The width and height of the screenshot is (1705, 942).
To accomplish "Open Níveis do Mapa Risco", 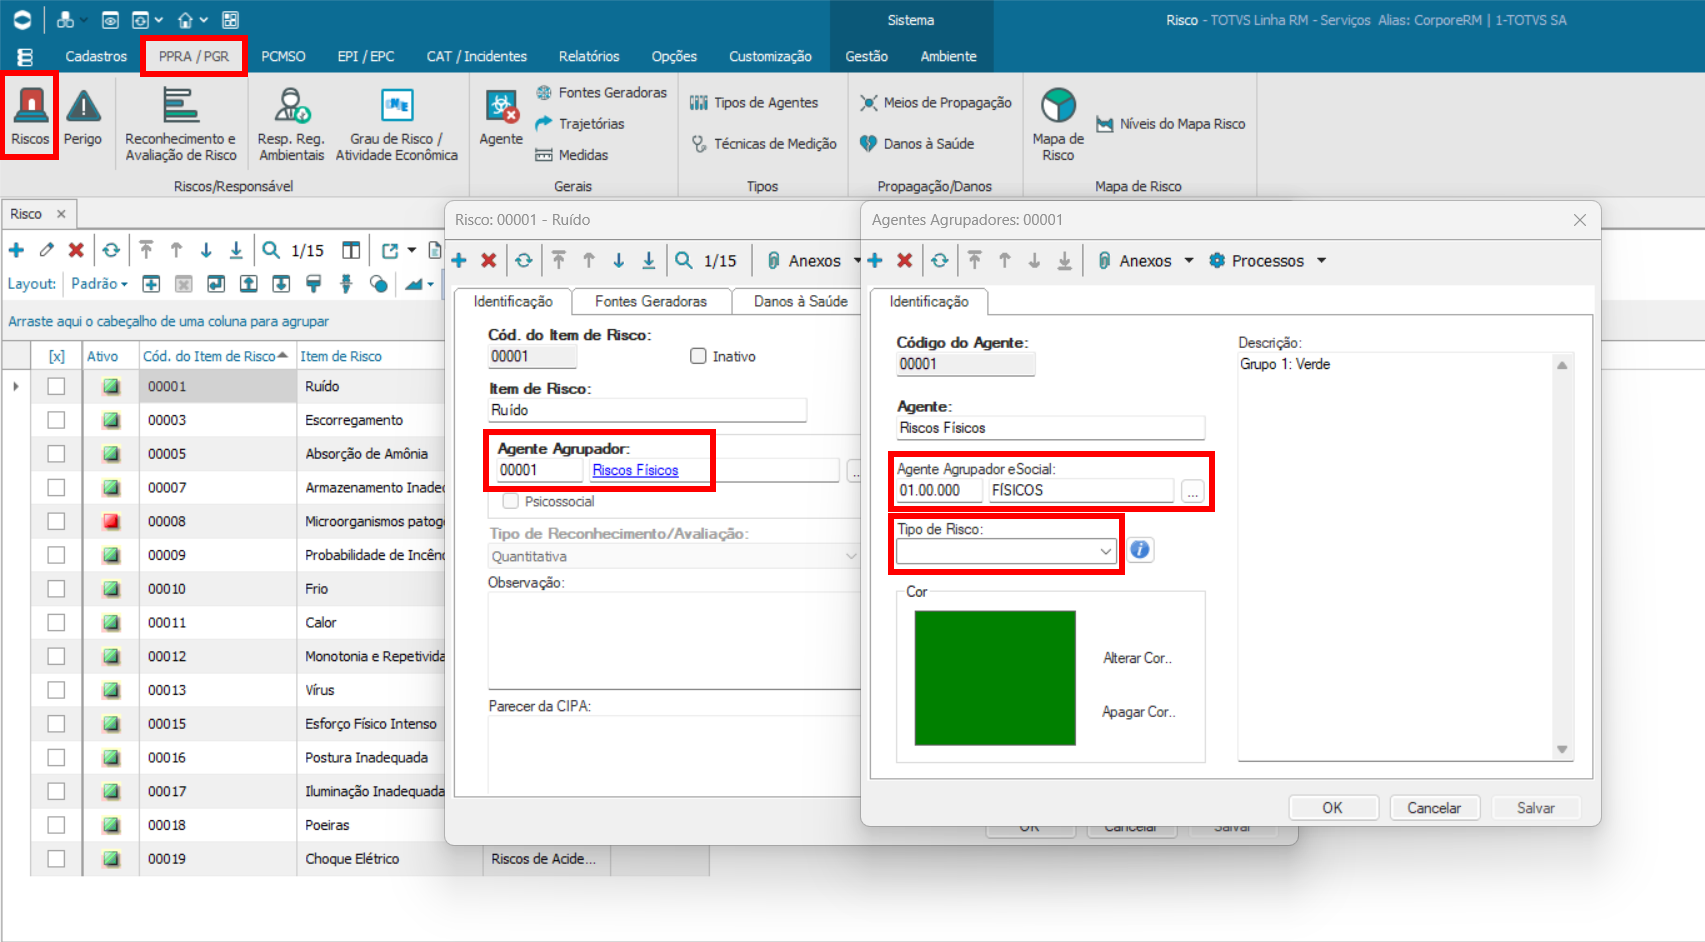I will (x=1171, y=124).
